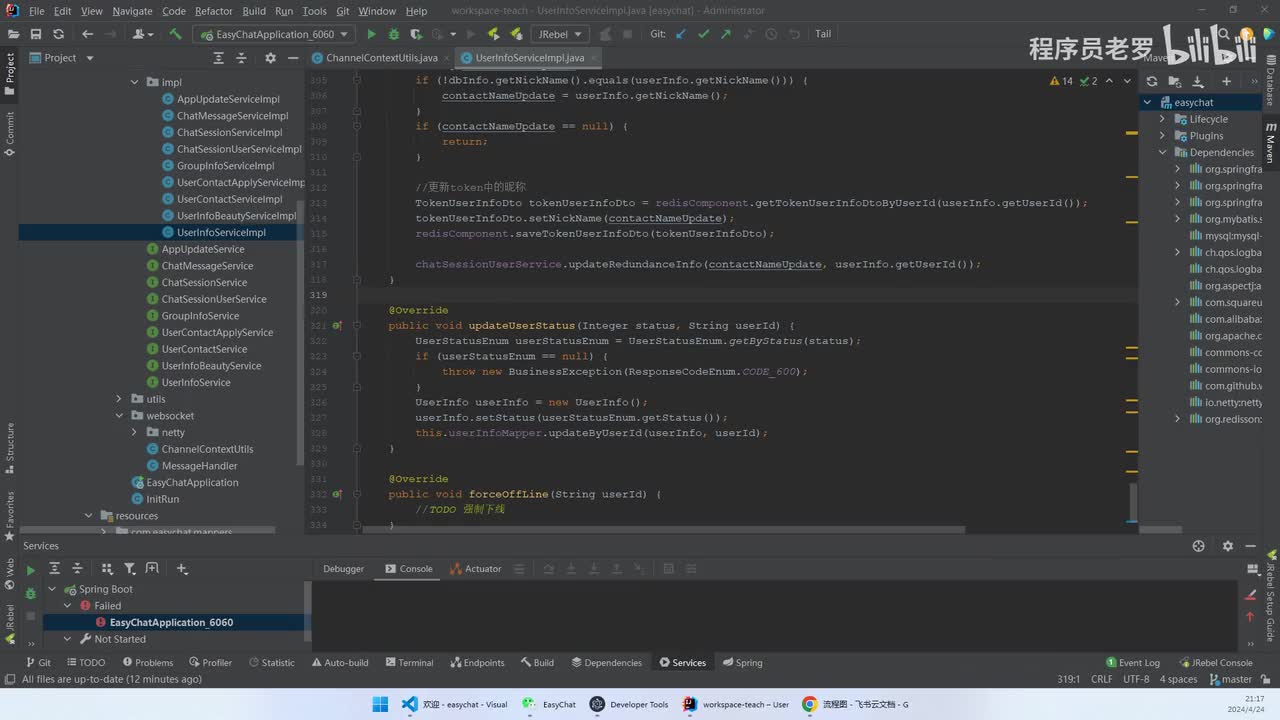Open Developer Tools from the Windows taskbar
The width and height of the screenshot is (1280, 720).
[x=629, y=704]
